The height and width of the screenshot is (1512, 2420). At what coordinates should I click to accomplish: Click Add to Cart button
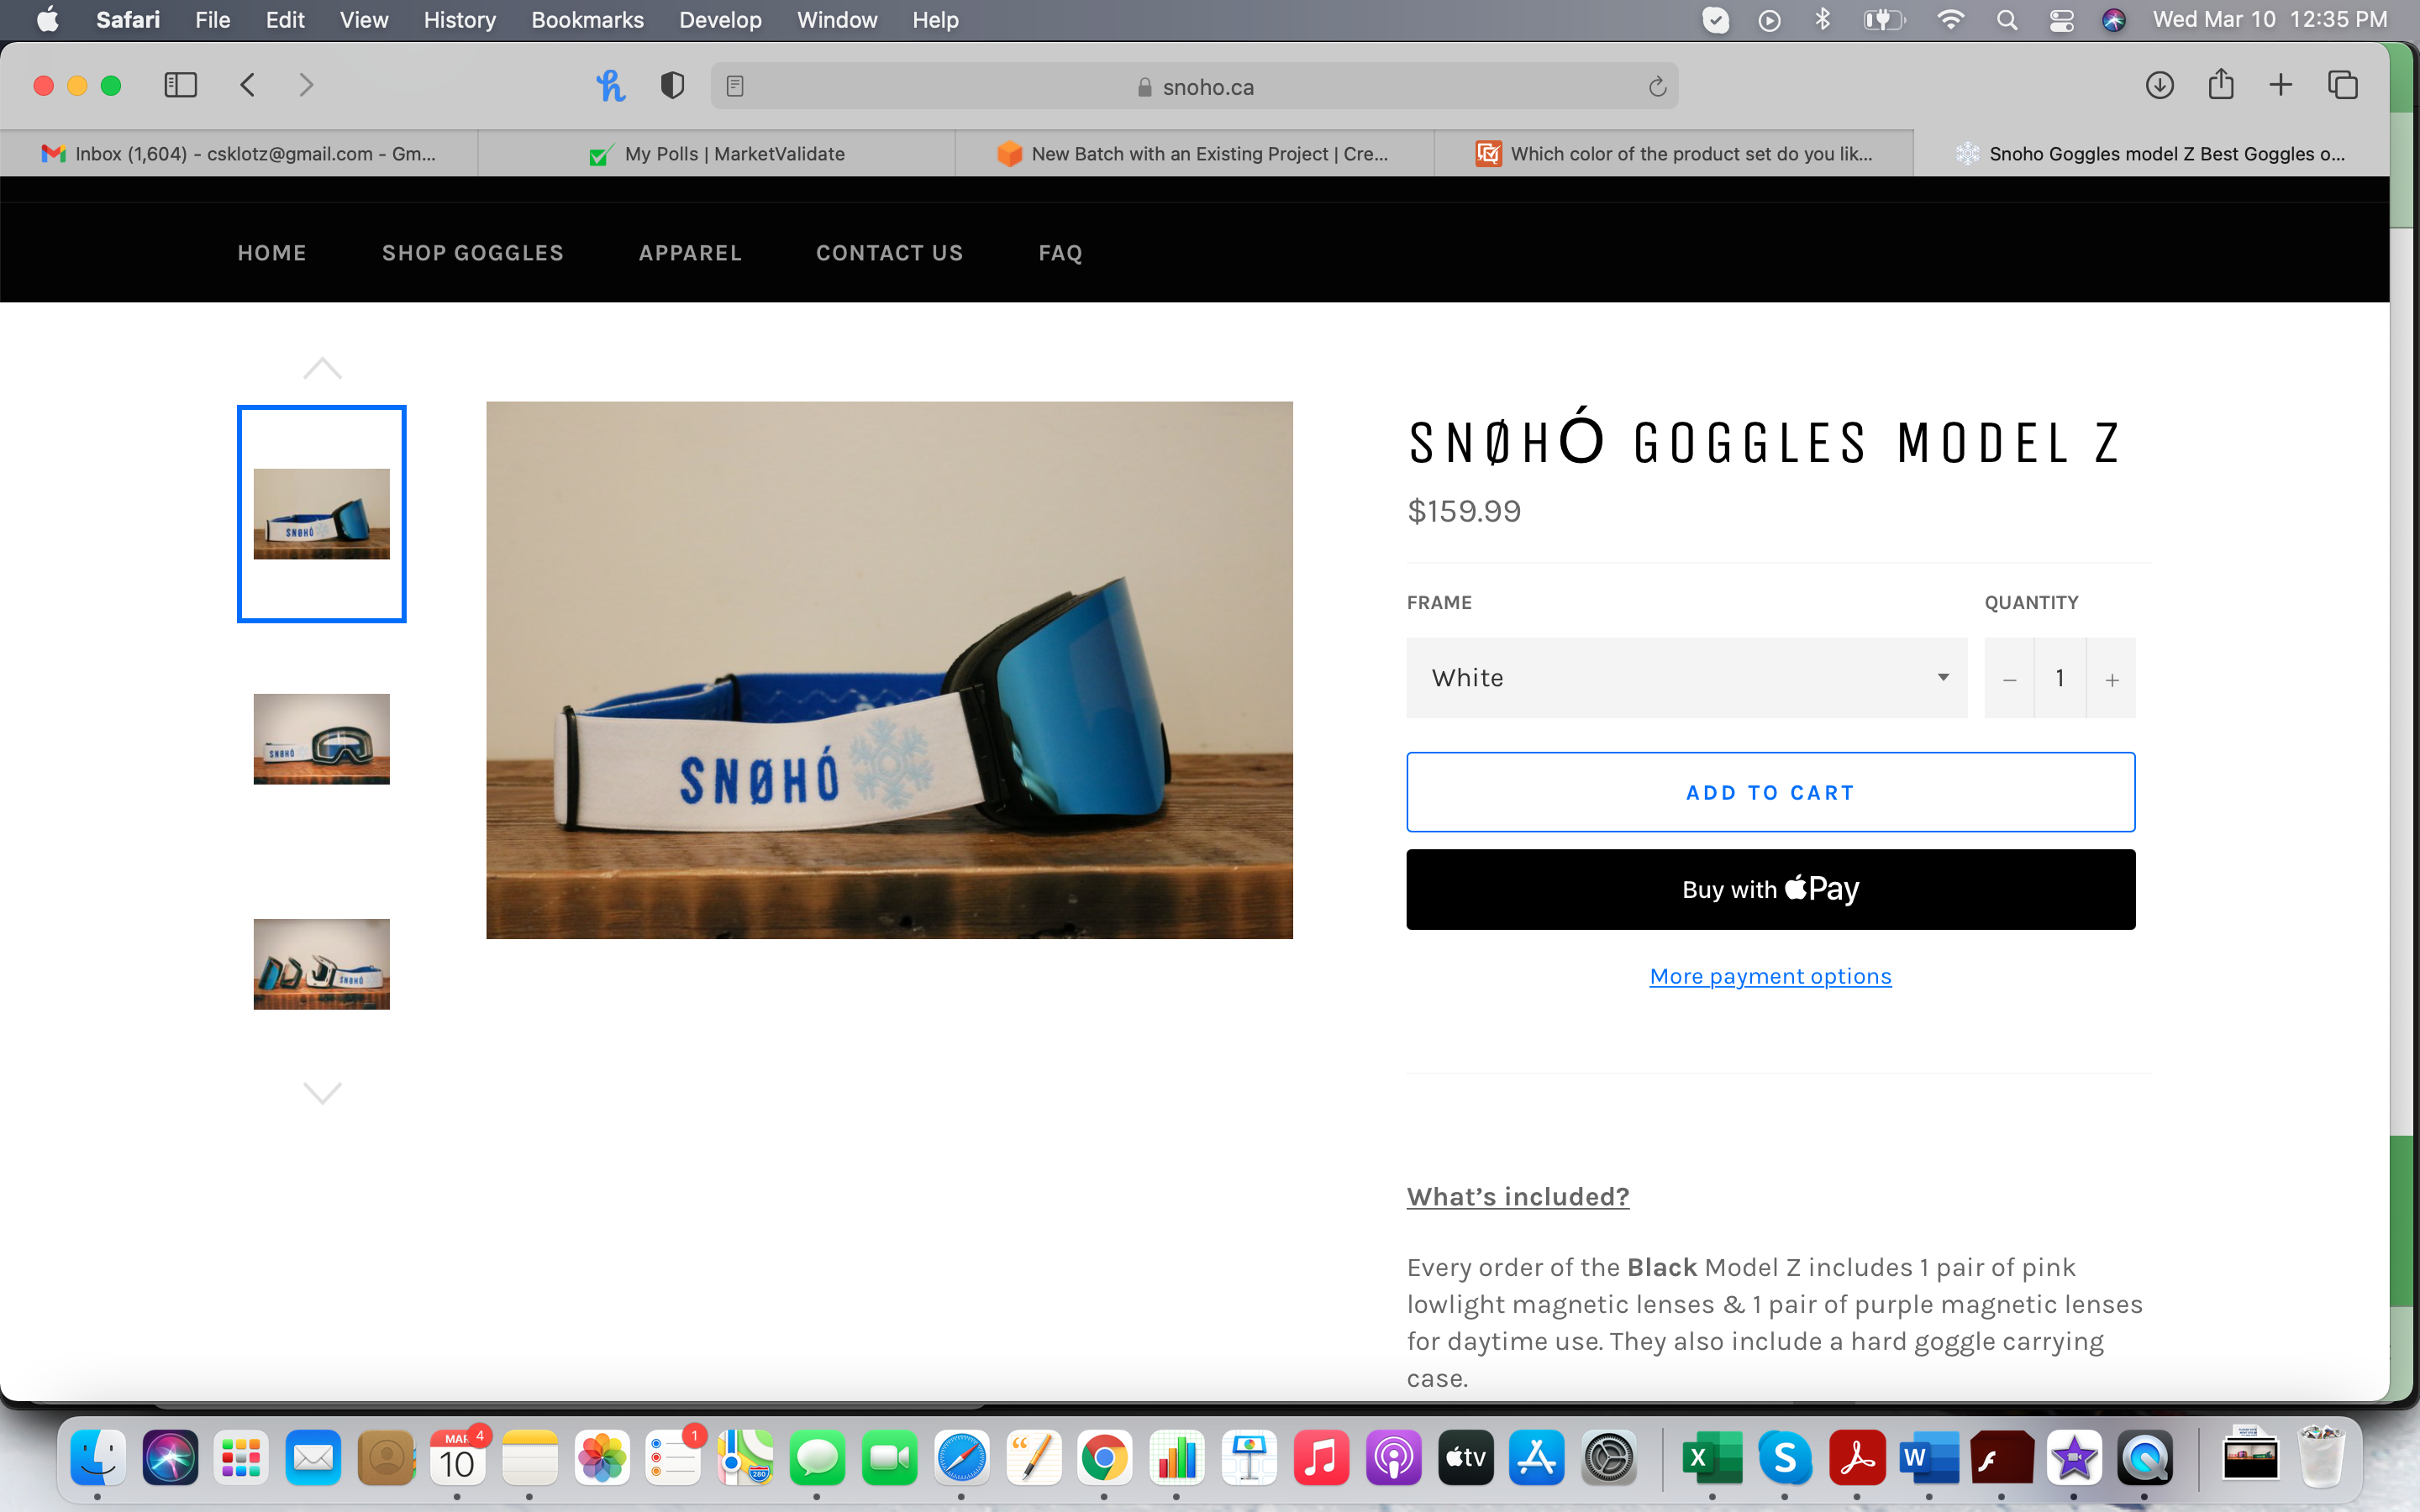click(1770, 792)
